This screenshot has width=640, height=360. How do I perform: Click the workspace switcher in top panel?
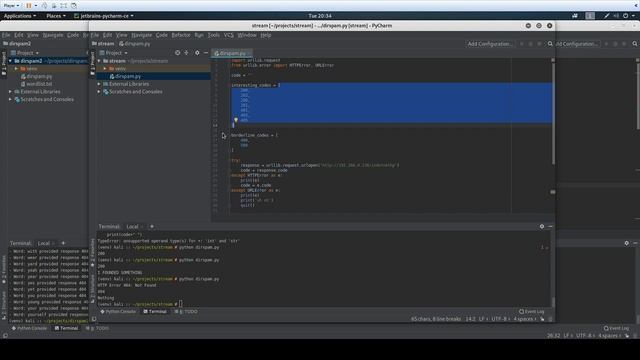click(x=590, y=16)
